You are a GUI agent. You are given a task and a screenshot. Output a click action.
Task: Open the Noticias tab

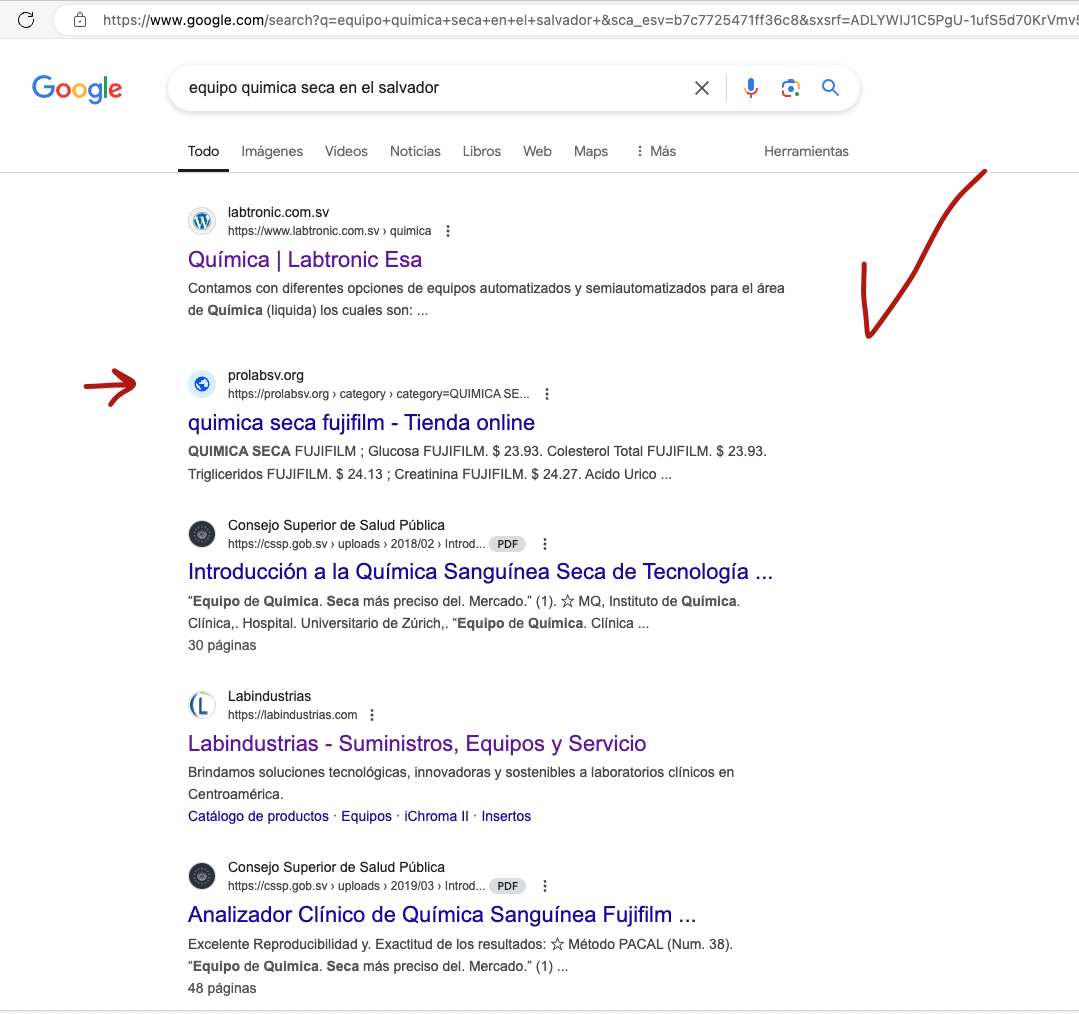point(415,151)
